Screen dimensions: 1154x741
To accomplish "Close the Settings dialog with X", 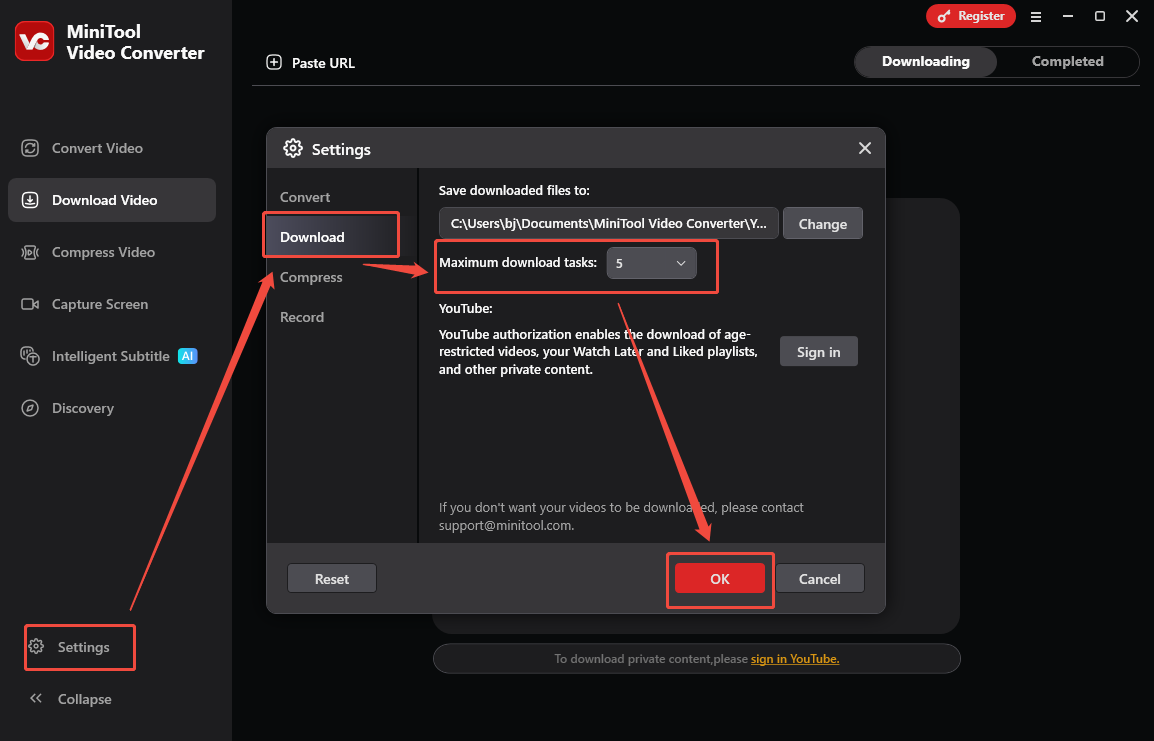I will coord(865,149).
